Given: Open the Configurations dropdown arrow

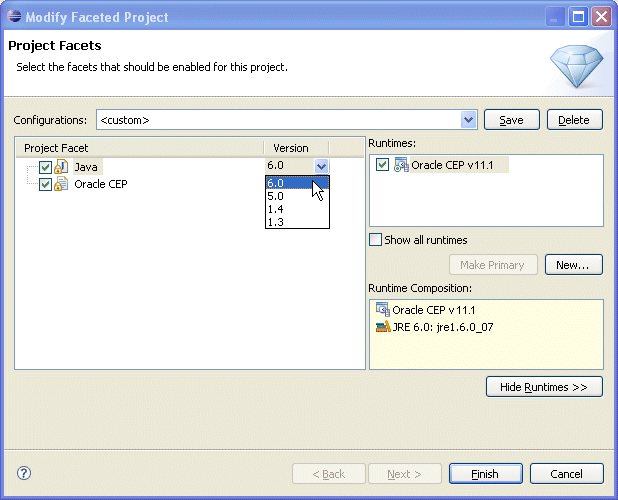Looking at the screenshot, I should [469, 120].
